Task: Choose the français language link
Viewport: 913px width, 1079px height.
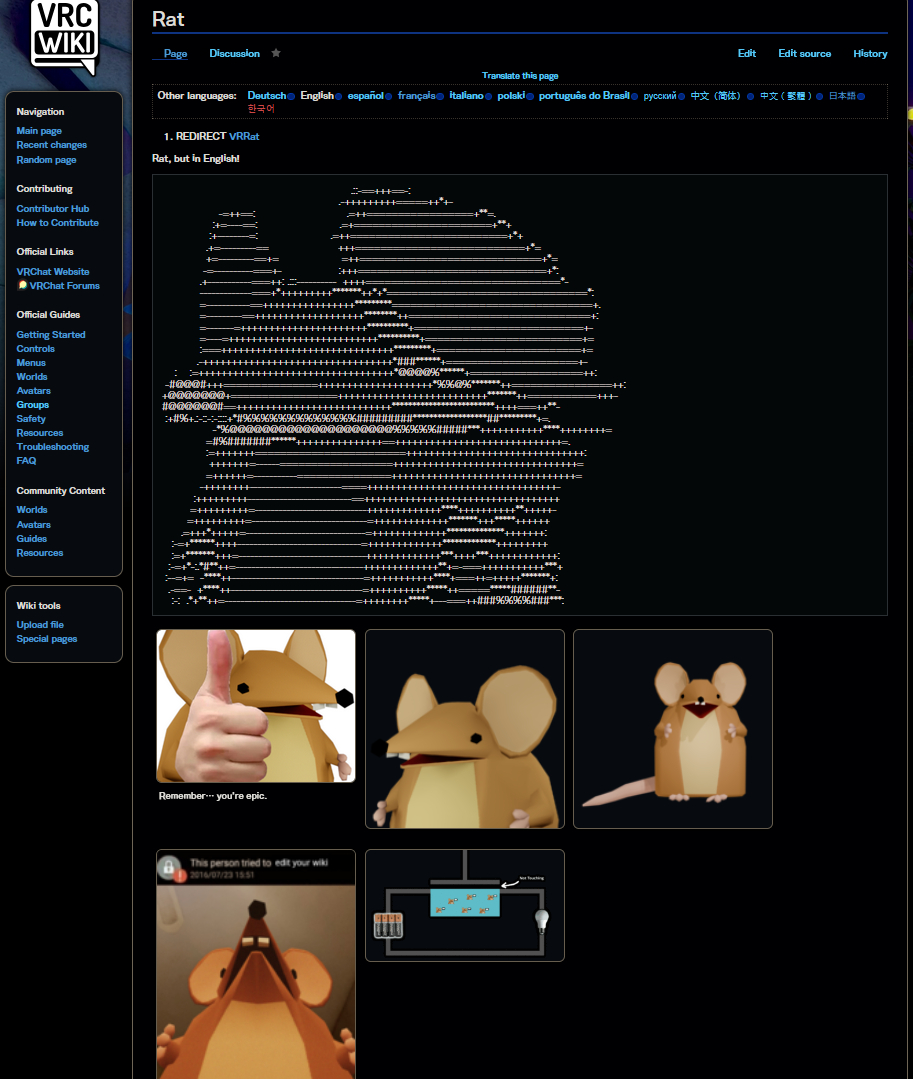Action: [416, 96]
